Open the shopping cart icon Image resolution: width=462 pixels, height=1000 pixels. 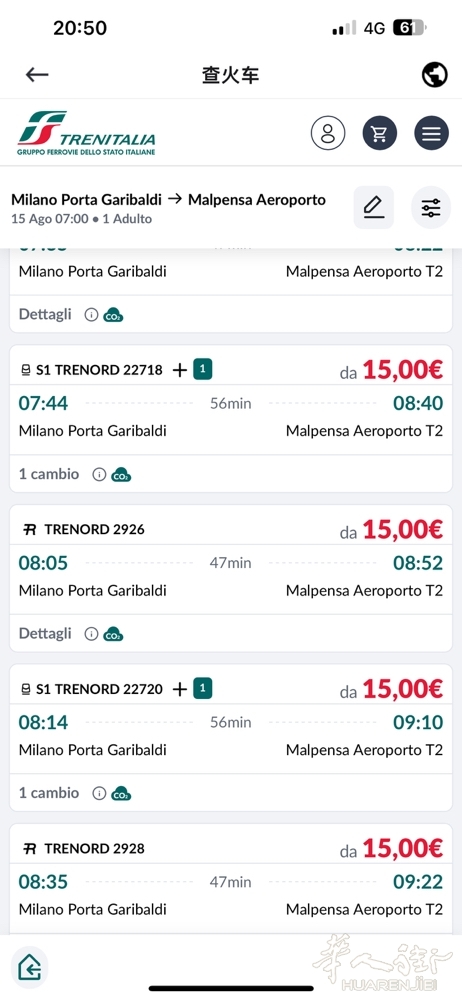tap(380, 133)
